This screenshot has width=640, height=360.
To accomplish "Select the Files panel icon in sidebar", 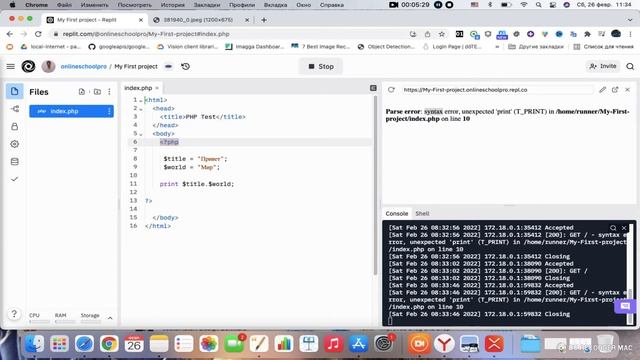I will click(15, 91).
